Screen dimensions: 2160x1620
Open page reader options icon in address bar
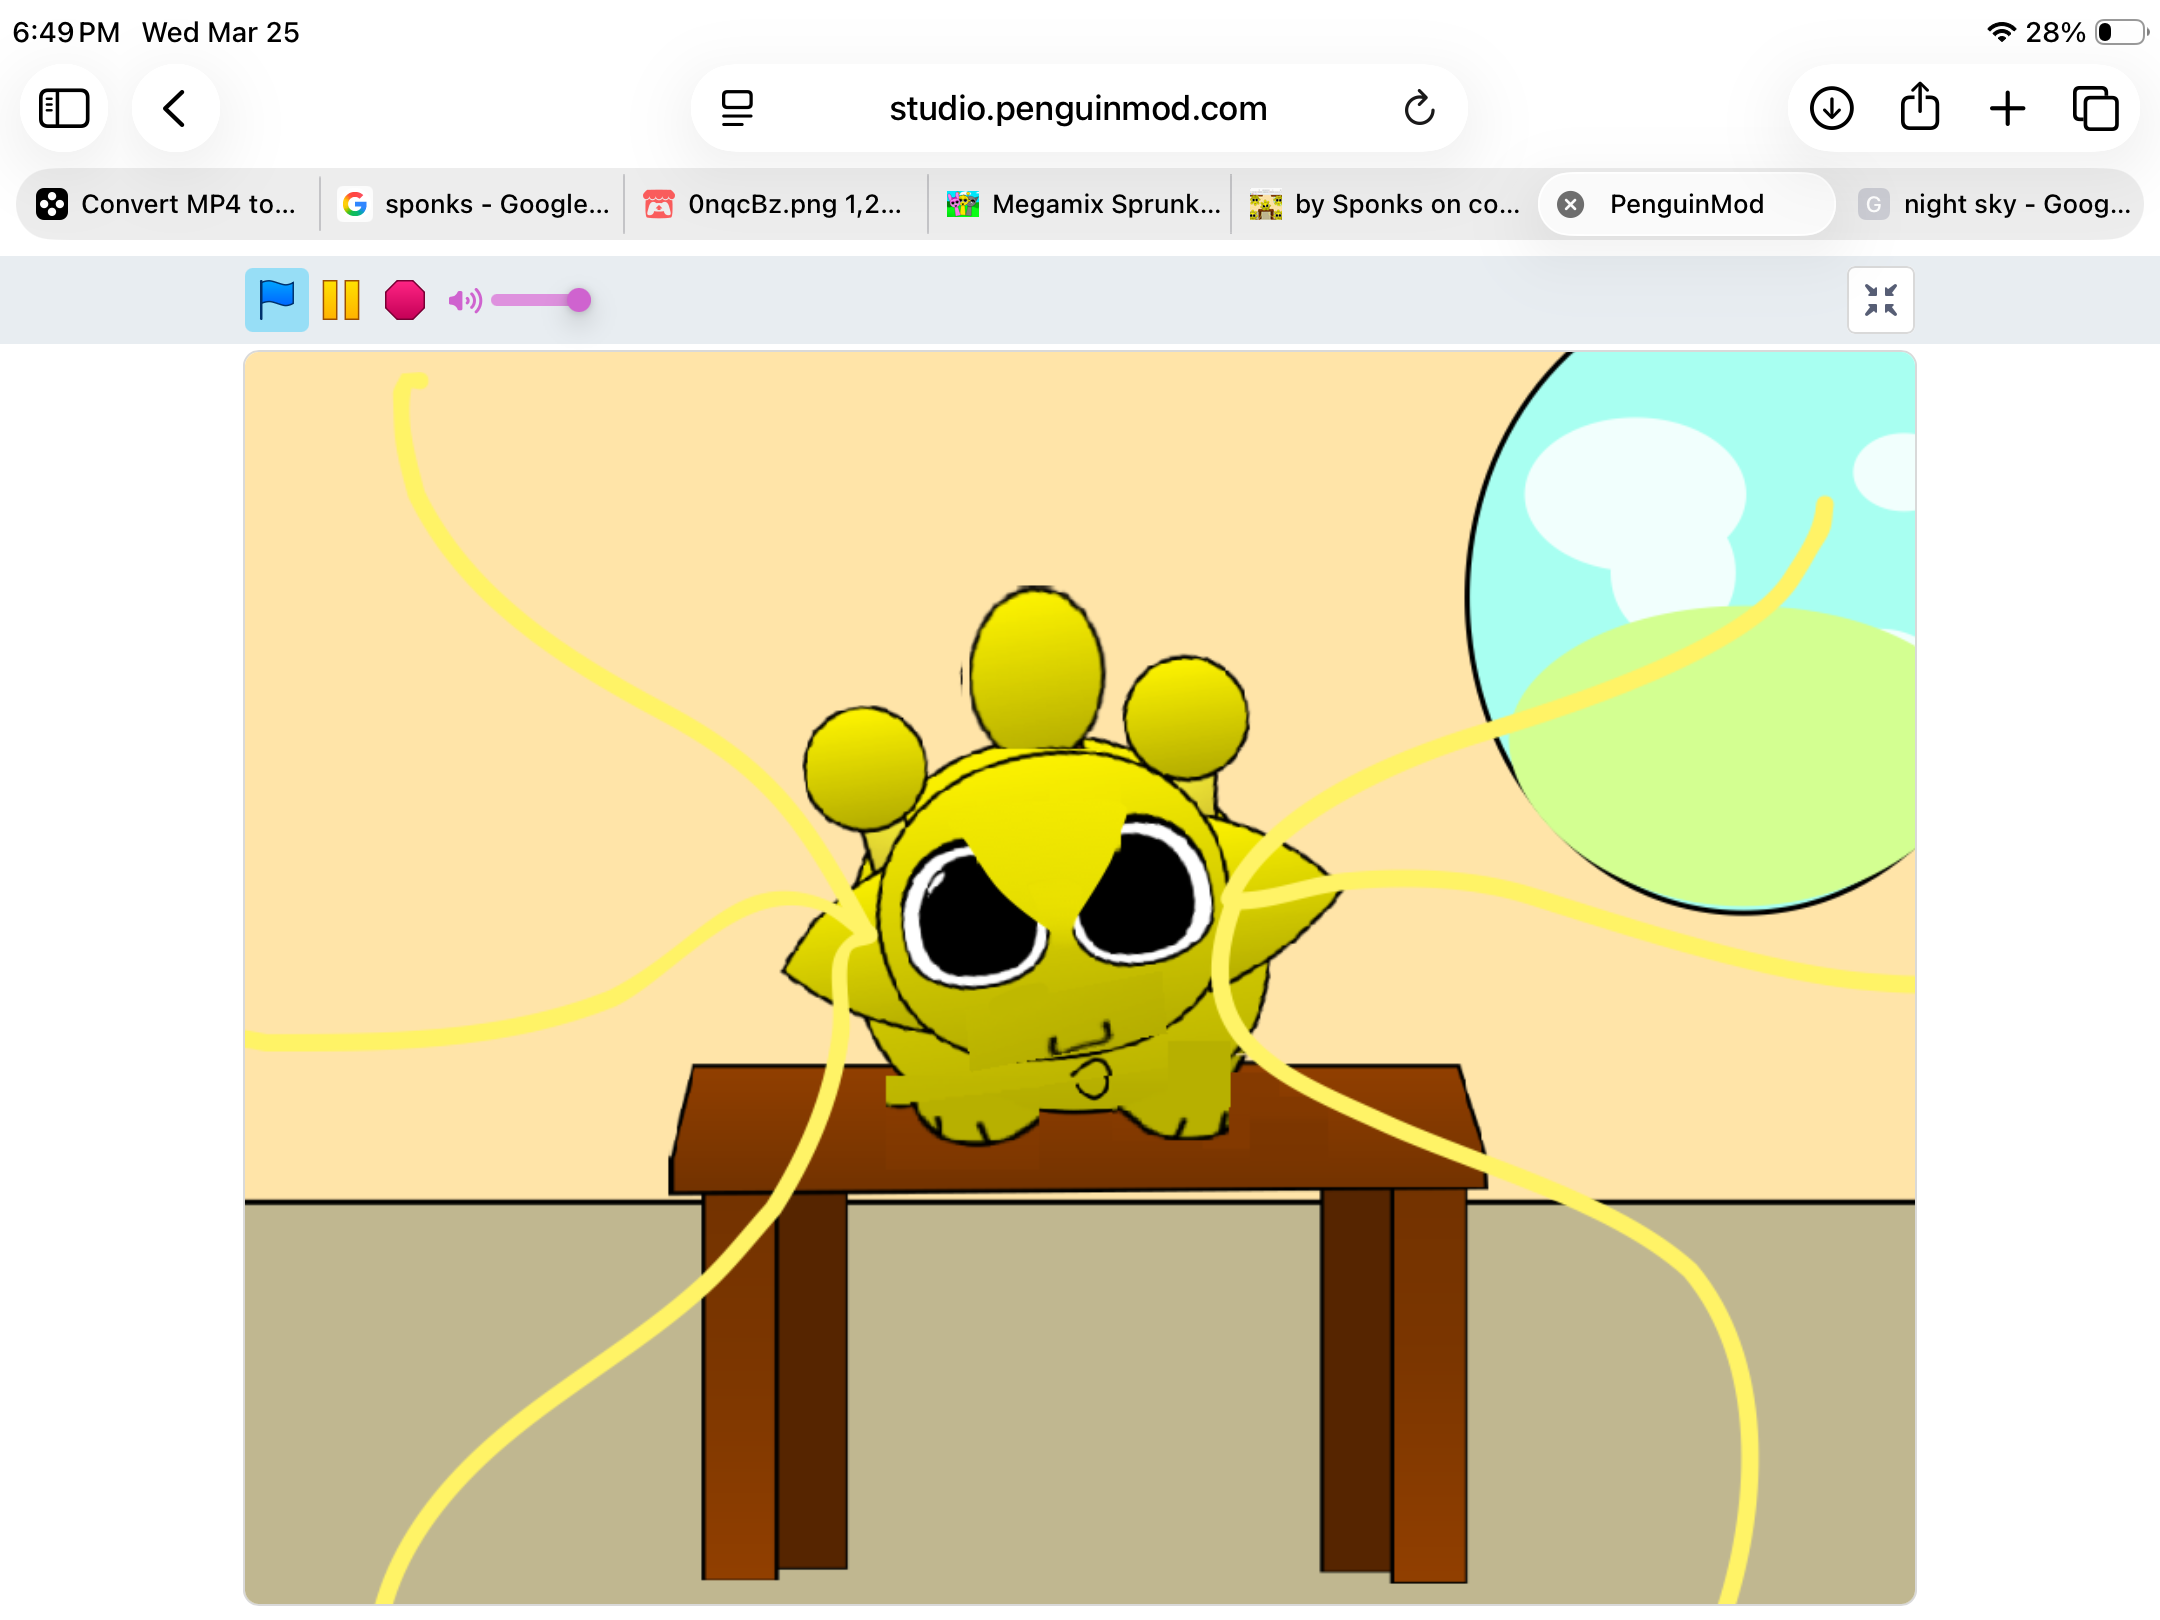737,108
